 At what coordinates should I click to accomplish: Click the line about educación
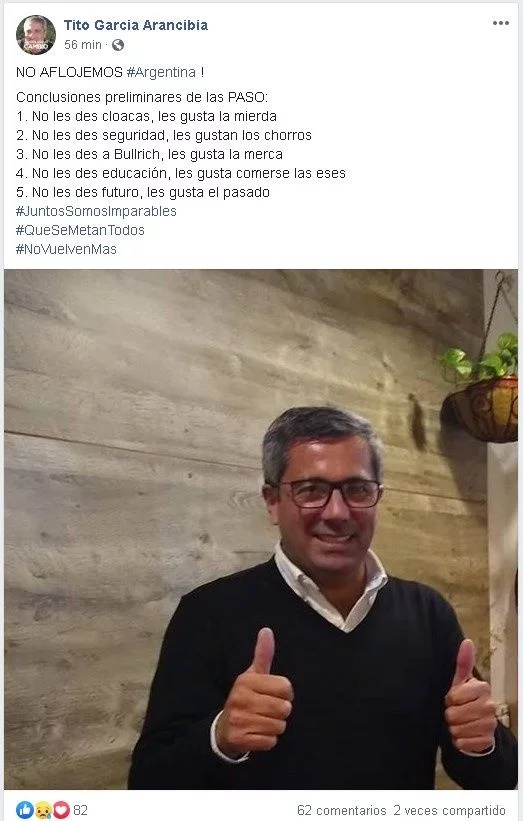(x=181, y=173)
